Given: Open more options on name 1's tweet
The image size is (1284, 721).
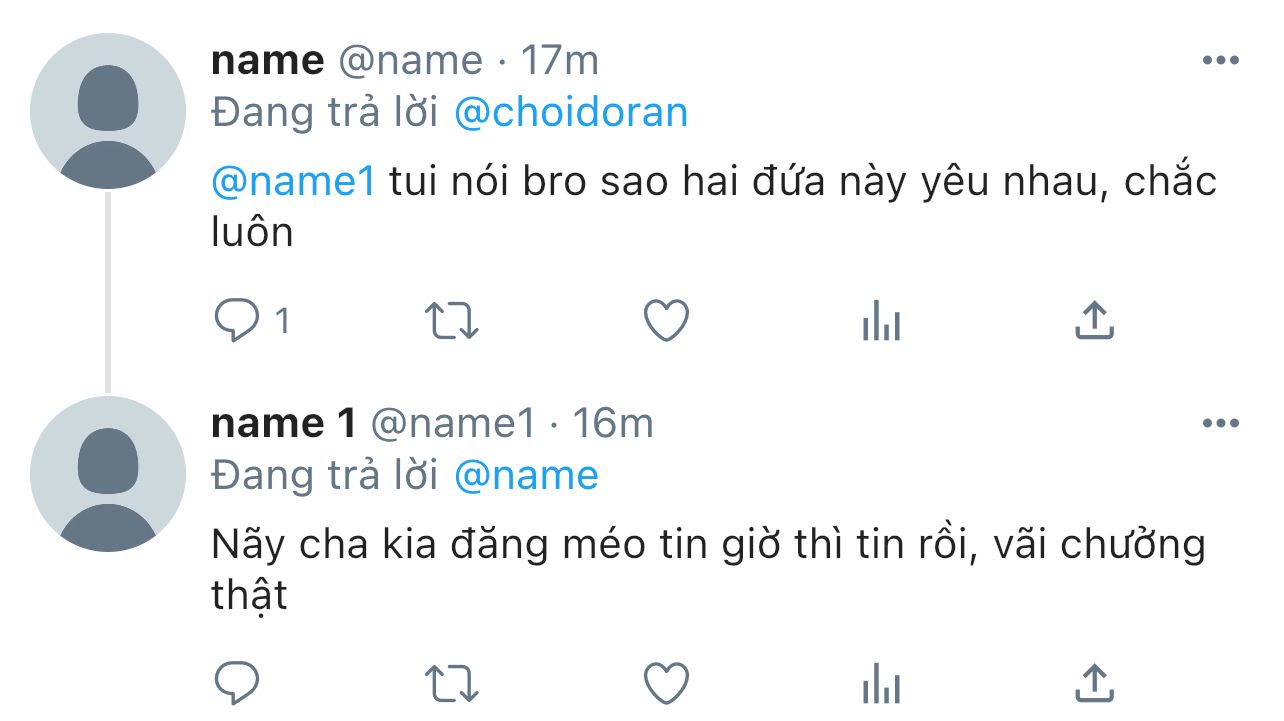Looking at the screenshot, I should (x=1220, y=424).
